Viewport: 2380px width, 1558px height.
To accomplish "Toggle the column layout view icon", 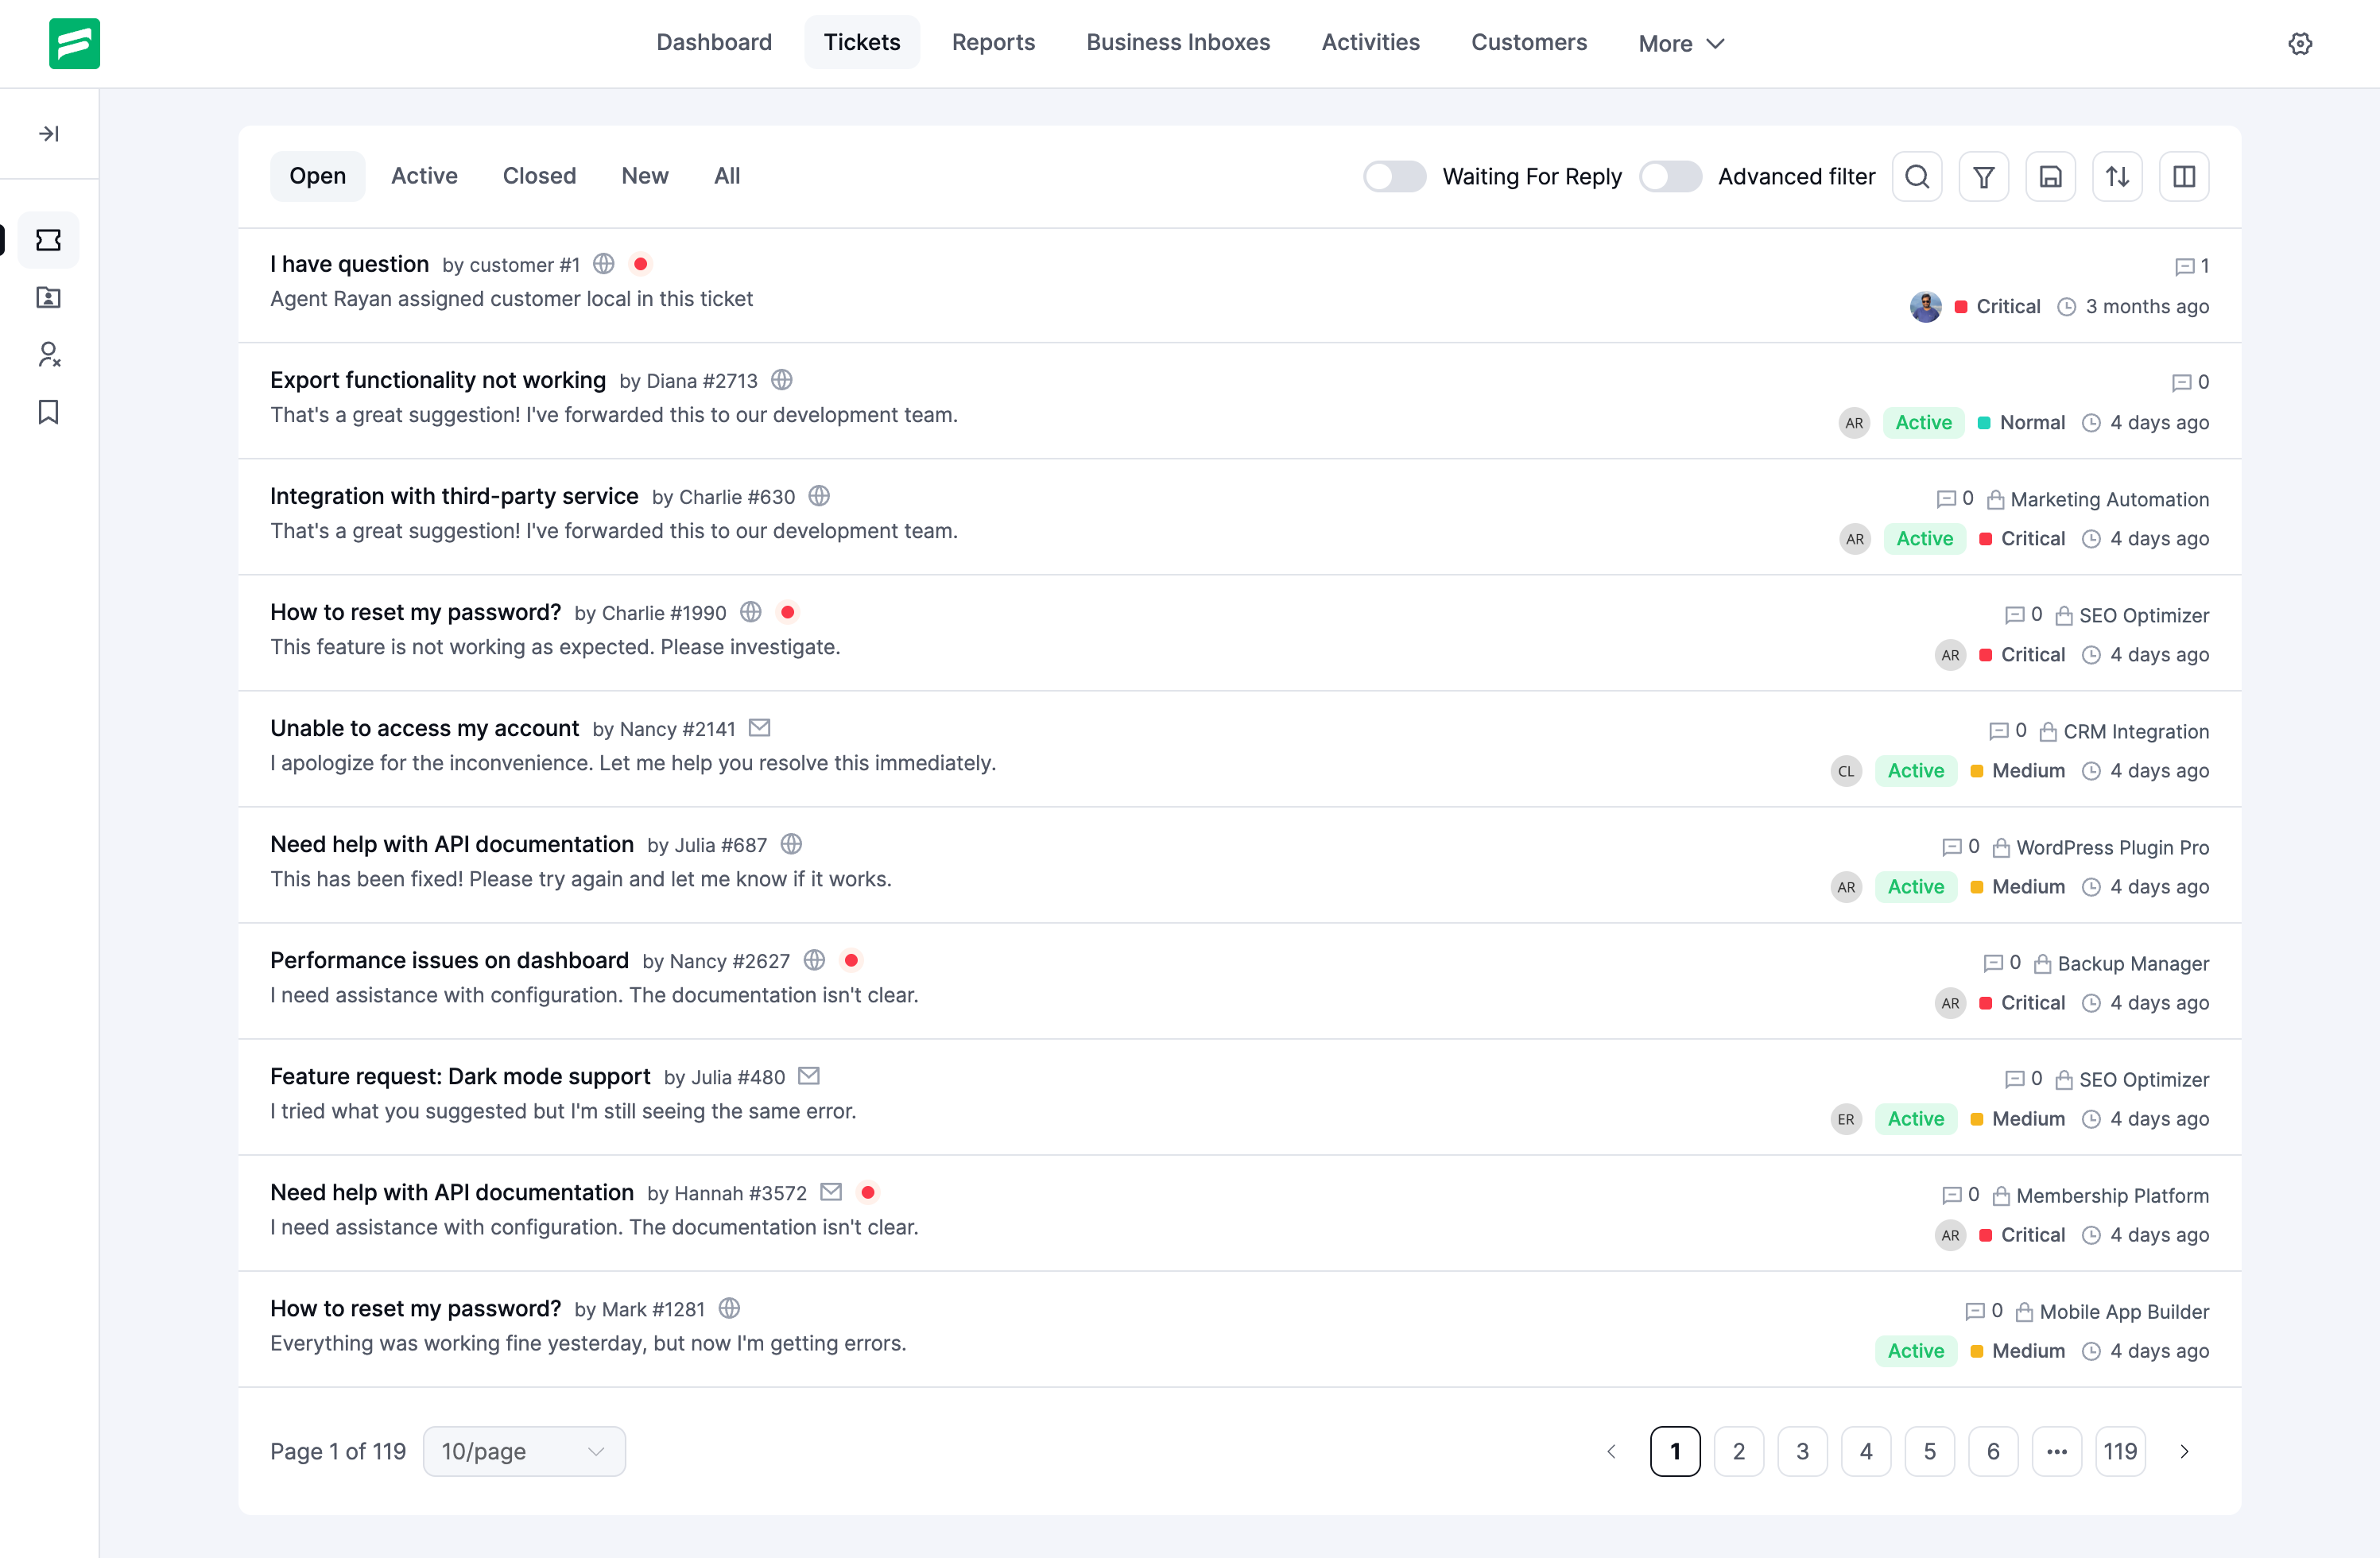I will click(2183, 177).
